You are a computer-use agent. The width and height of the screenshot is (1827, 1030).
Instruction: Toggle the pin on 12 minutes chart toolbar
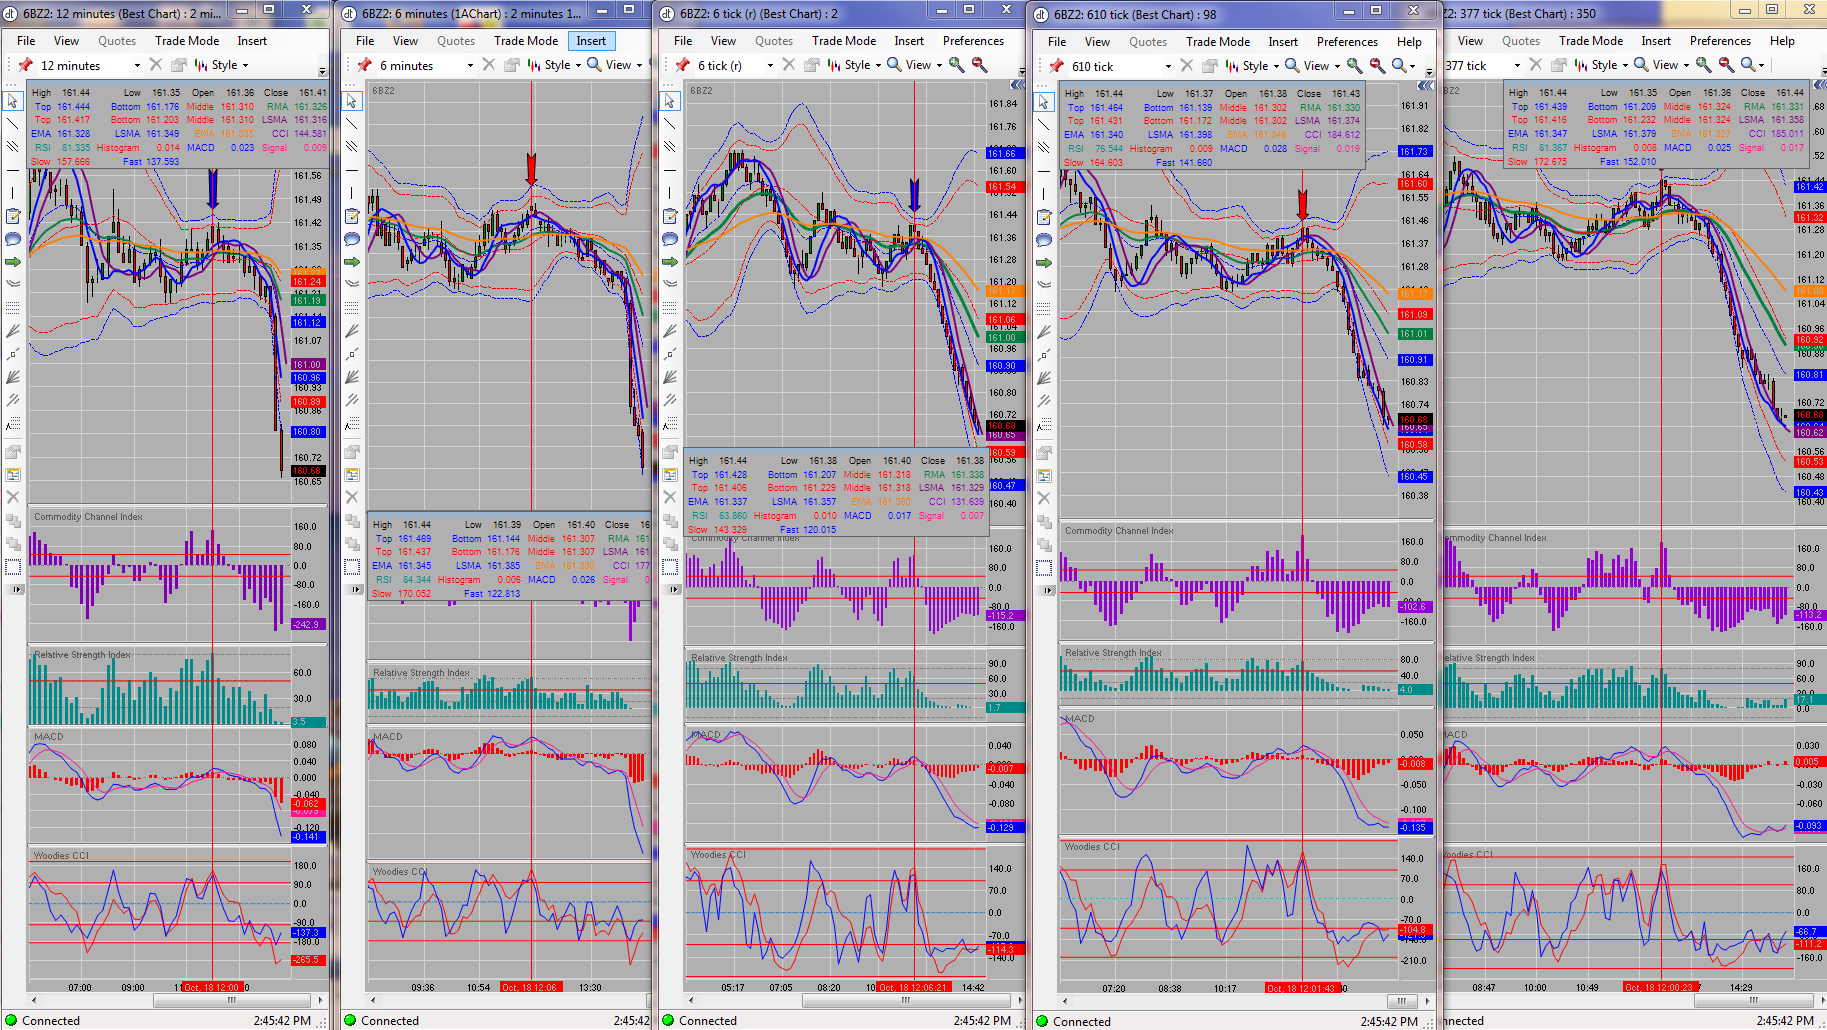point(25,65)
